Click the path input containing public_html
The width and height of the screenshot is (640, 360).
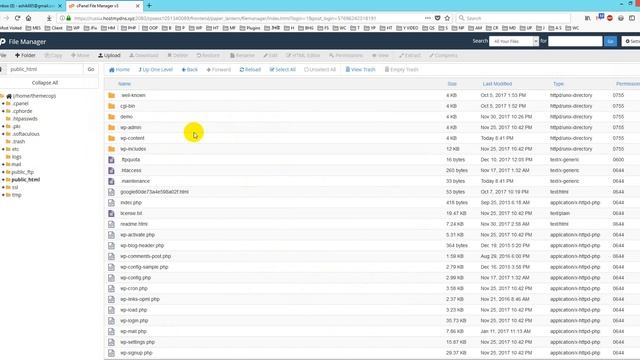click(x=44, y=69)
